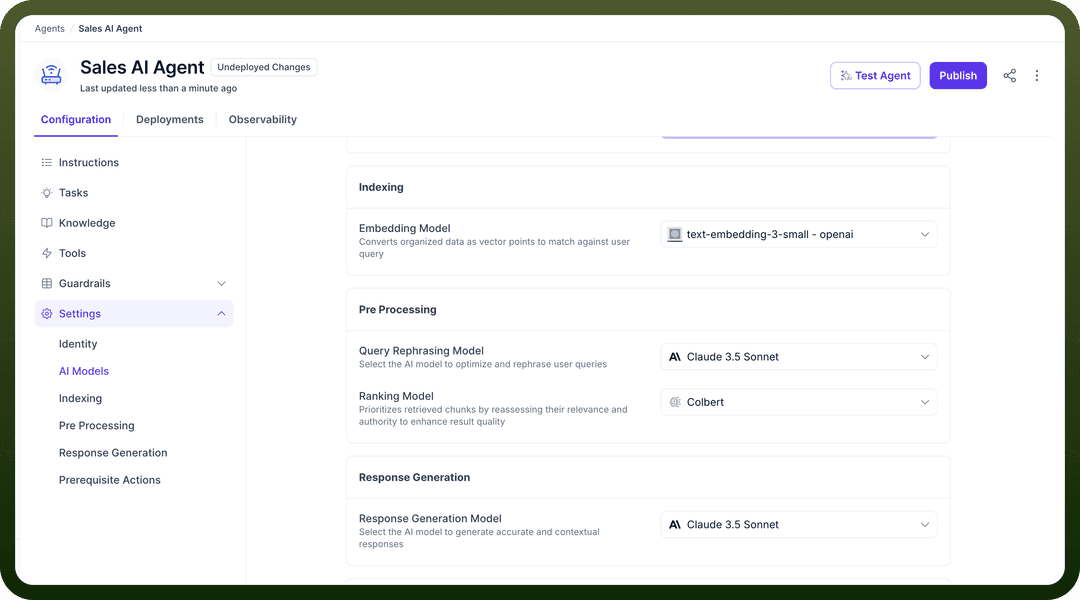Click the Ranking Model label
Screen dimensions: 1080x600
tap(396, 396)
